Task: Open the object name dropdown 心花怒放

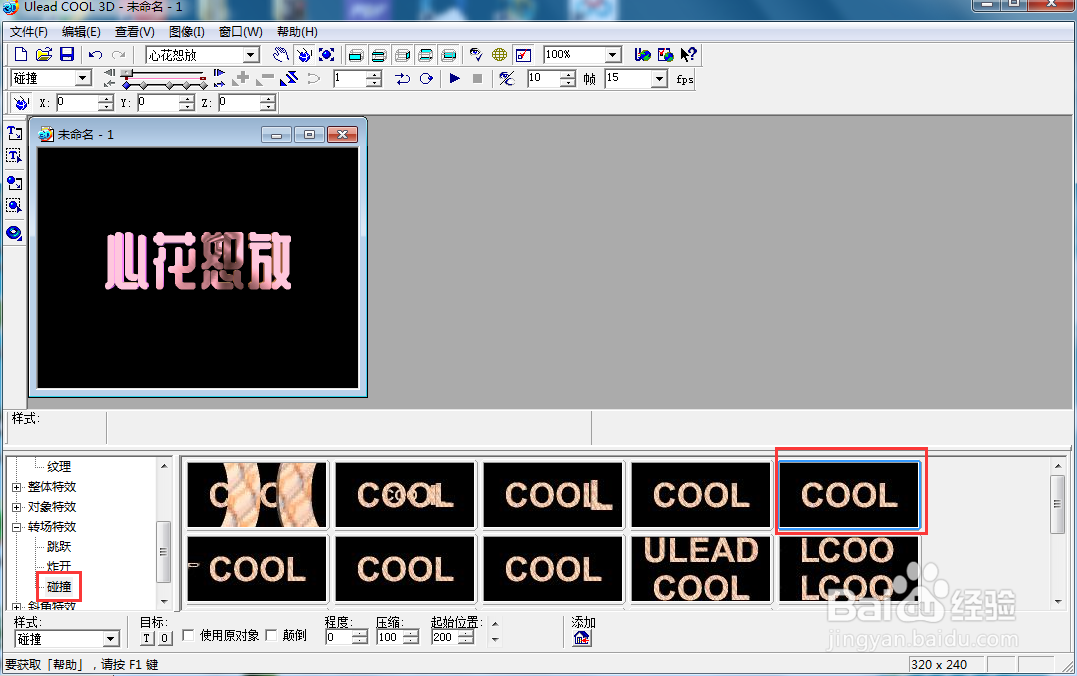Action: 251,55
